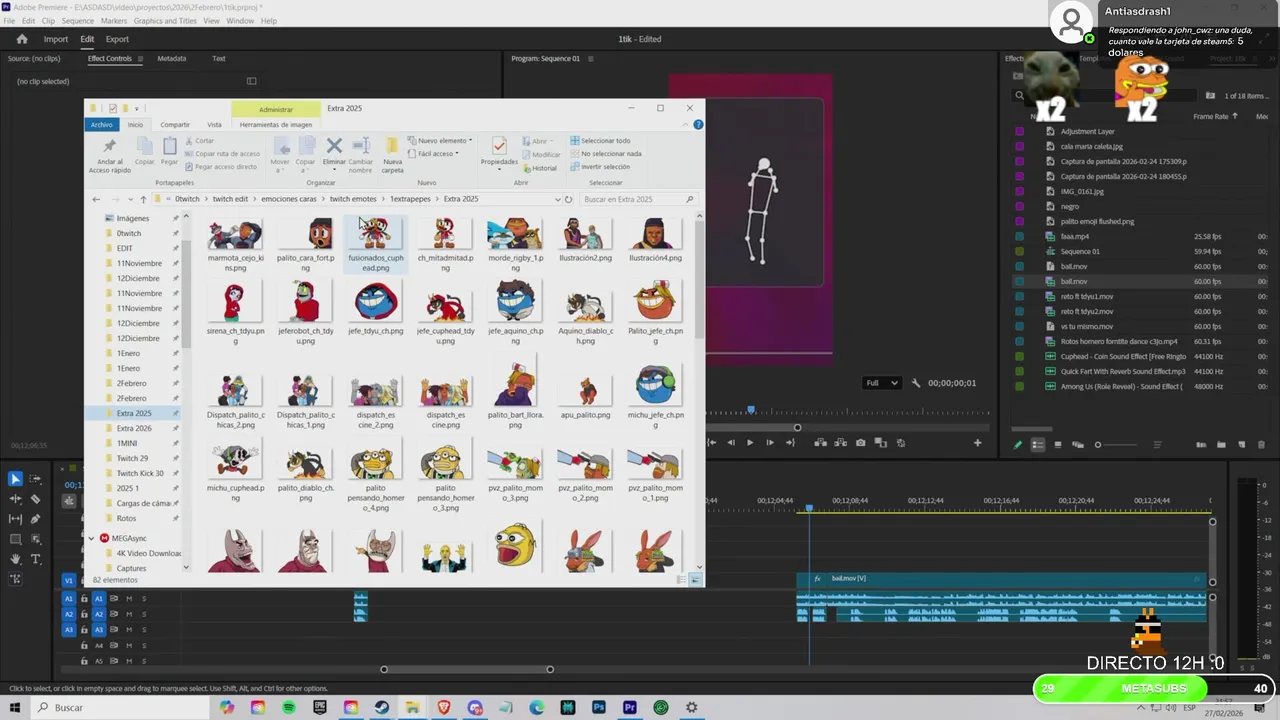This screenshot has height=720, width=1280.
Task: Collapse the MEGAsync tree node
Action: click(91, 538)
